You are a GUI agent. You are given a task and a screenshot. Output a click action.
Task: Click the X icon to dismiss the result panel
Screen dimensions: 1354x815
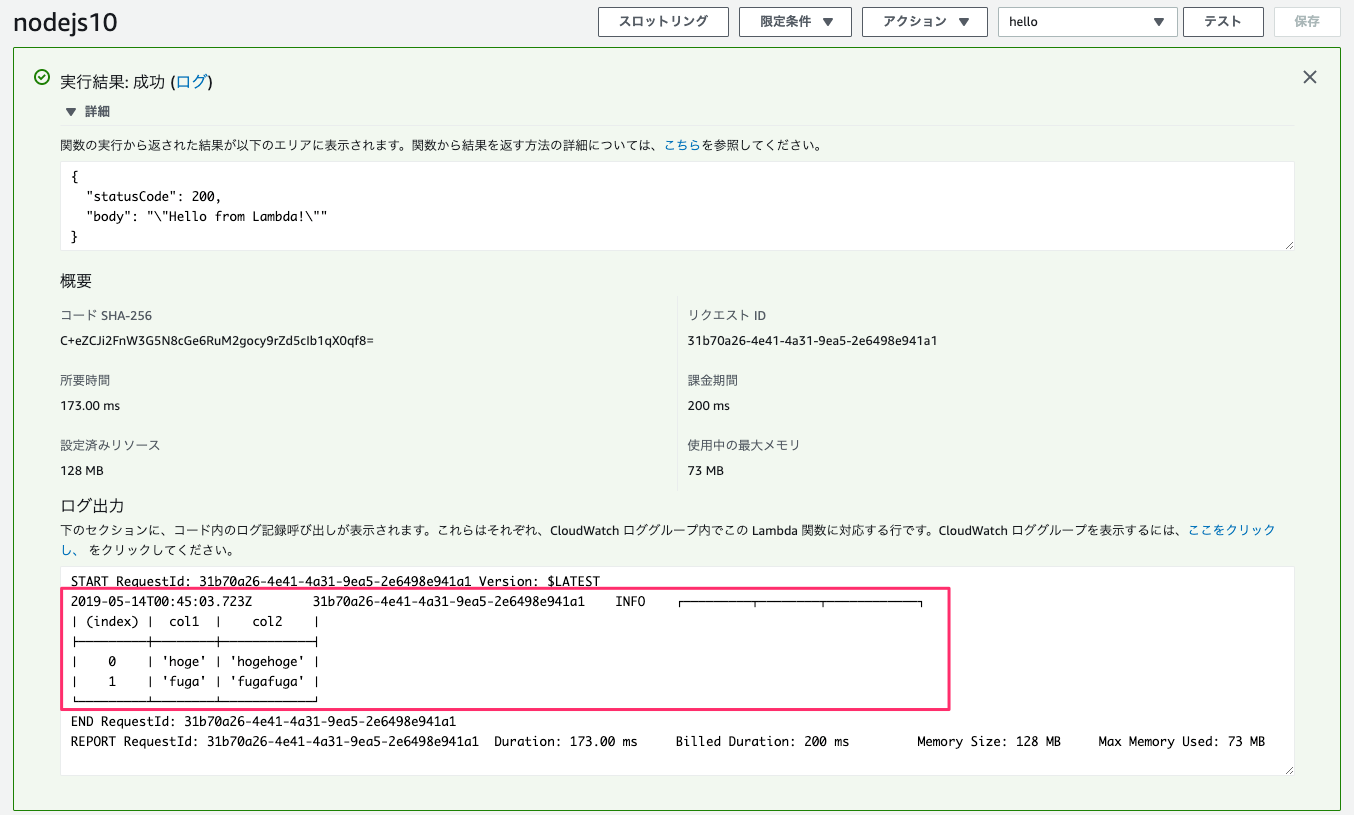1310,77
